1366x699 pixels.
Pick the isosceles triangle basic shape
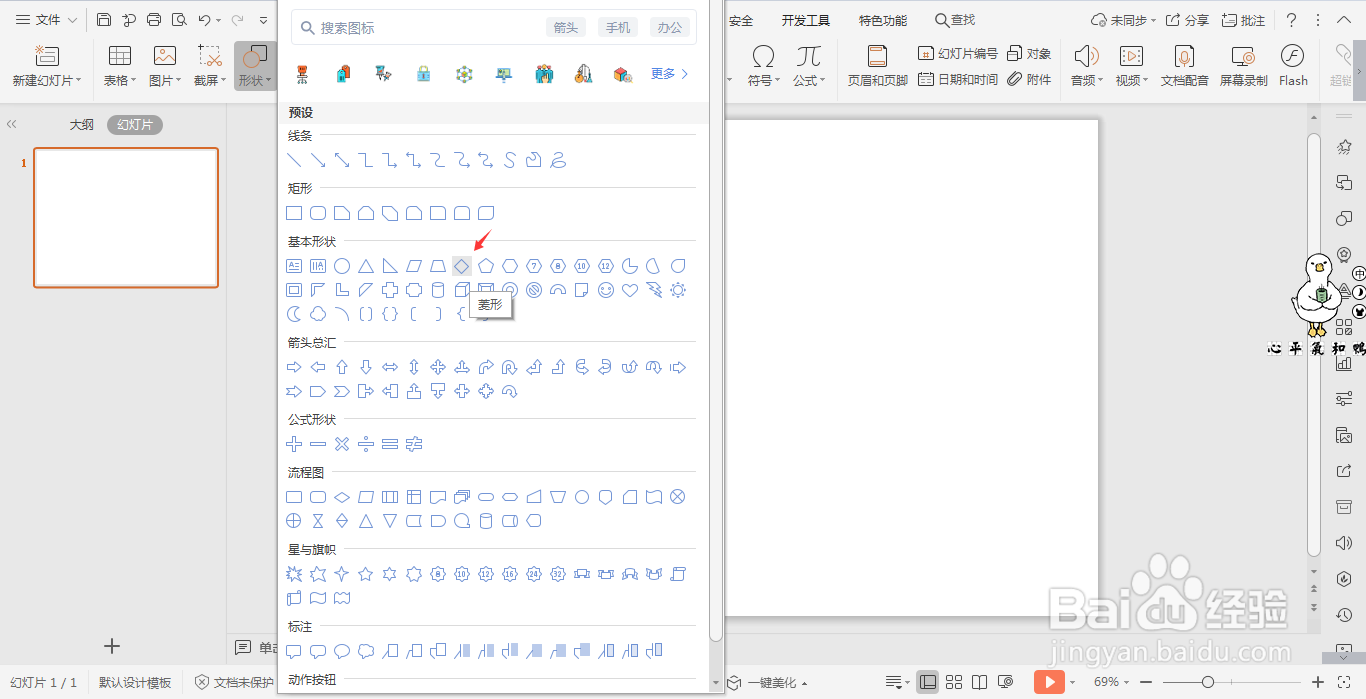pos(366,266)
